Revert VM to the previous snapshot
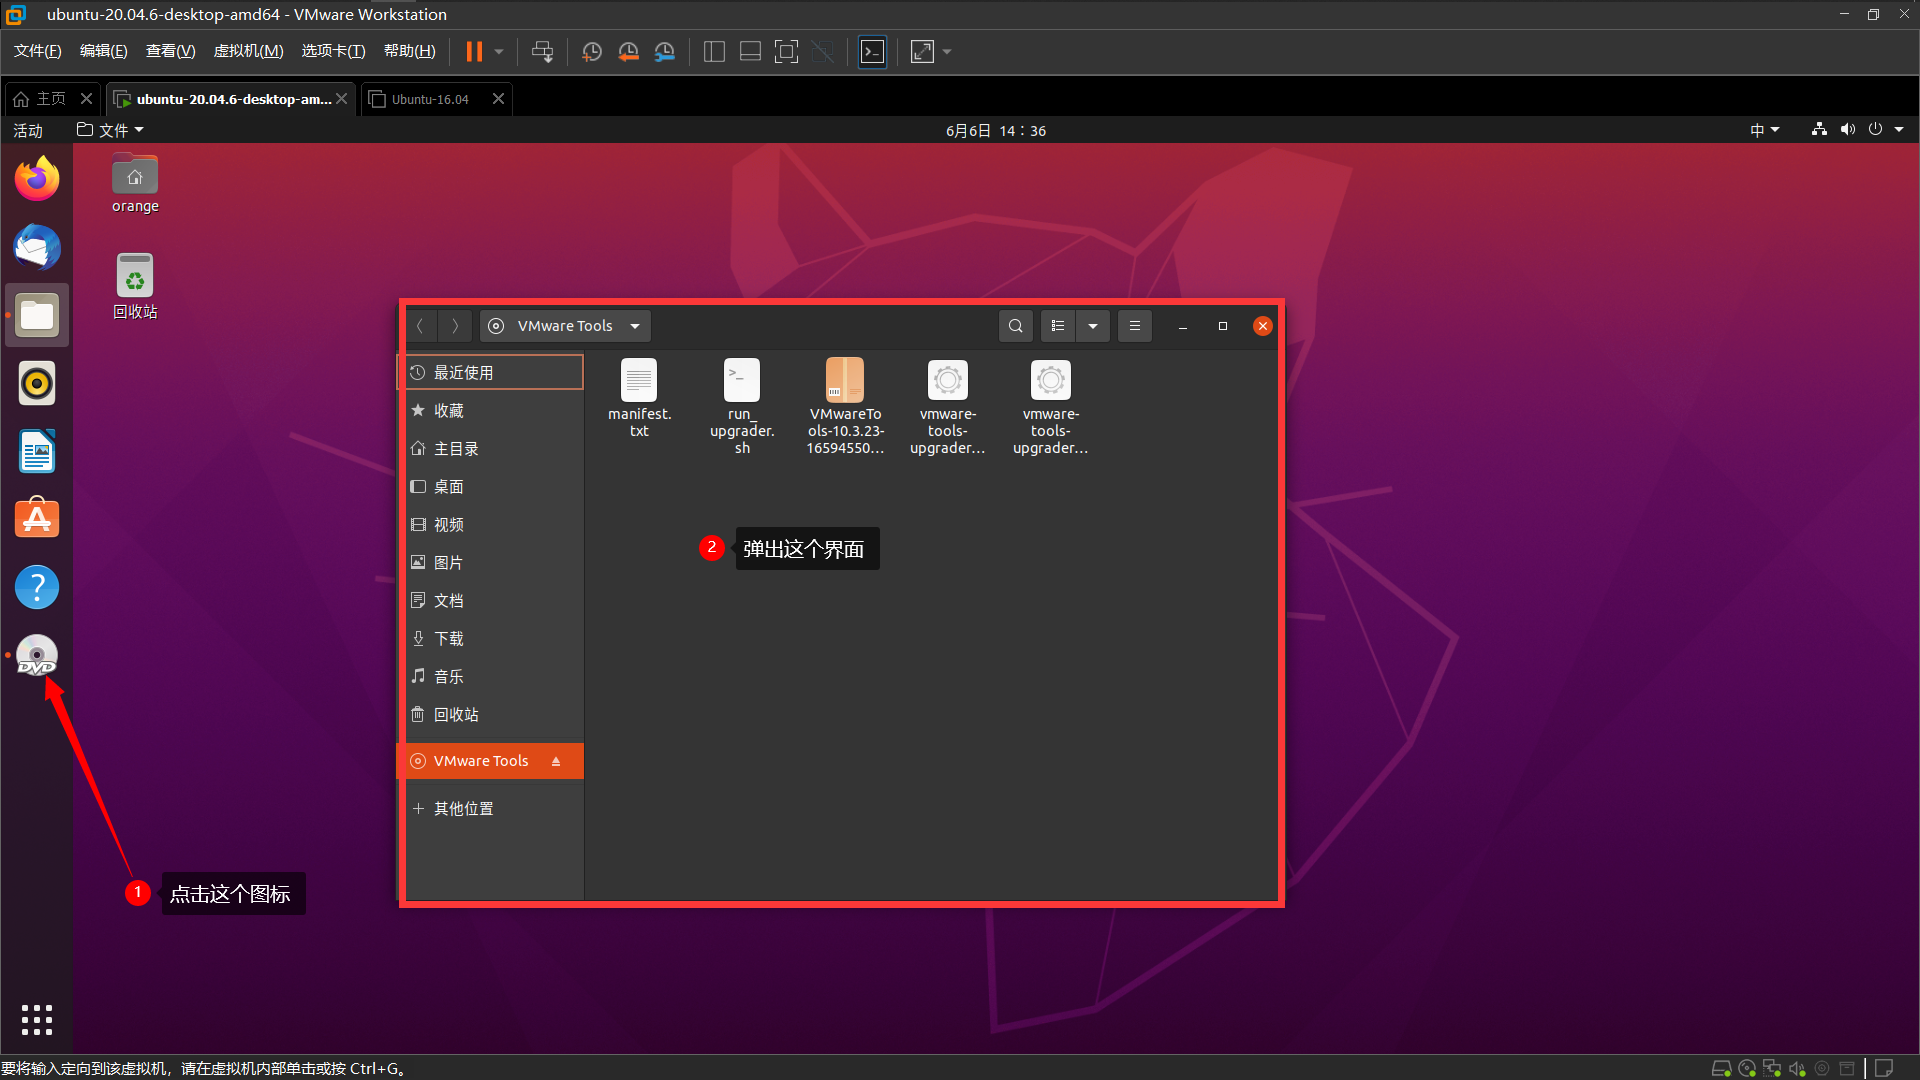This screenshot has width=1920, height=1080. point(628,51)
